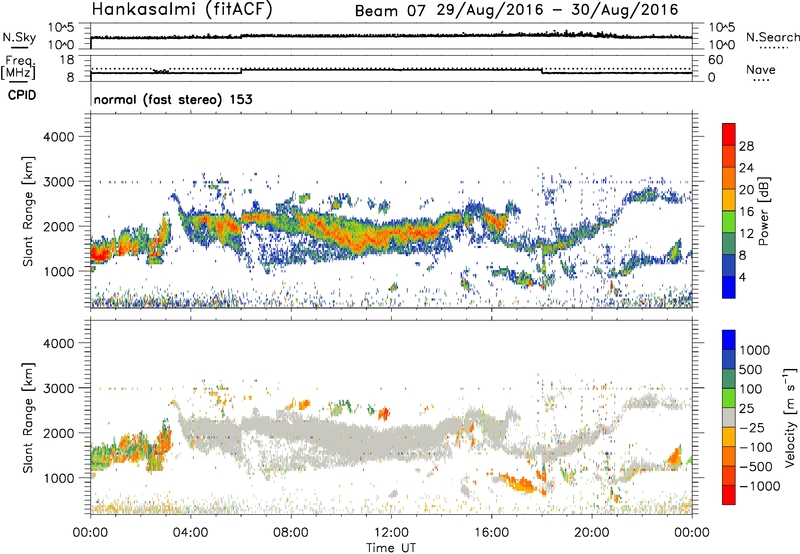Click the 500 label on velocity colorbar
Screen dimensions: 800x554
pos(753,370)
